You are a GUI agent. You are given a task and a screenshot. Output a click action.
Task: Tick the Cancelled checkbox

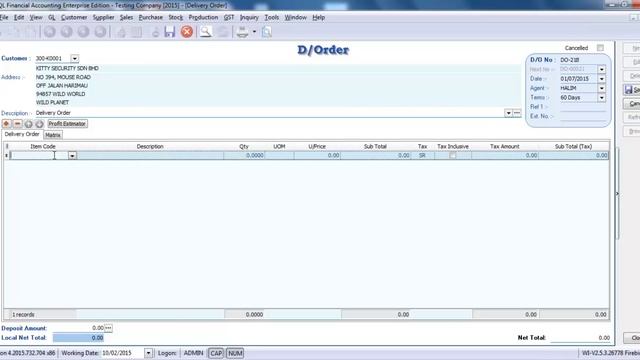point(600,48)
